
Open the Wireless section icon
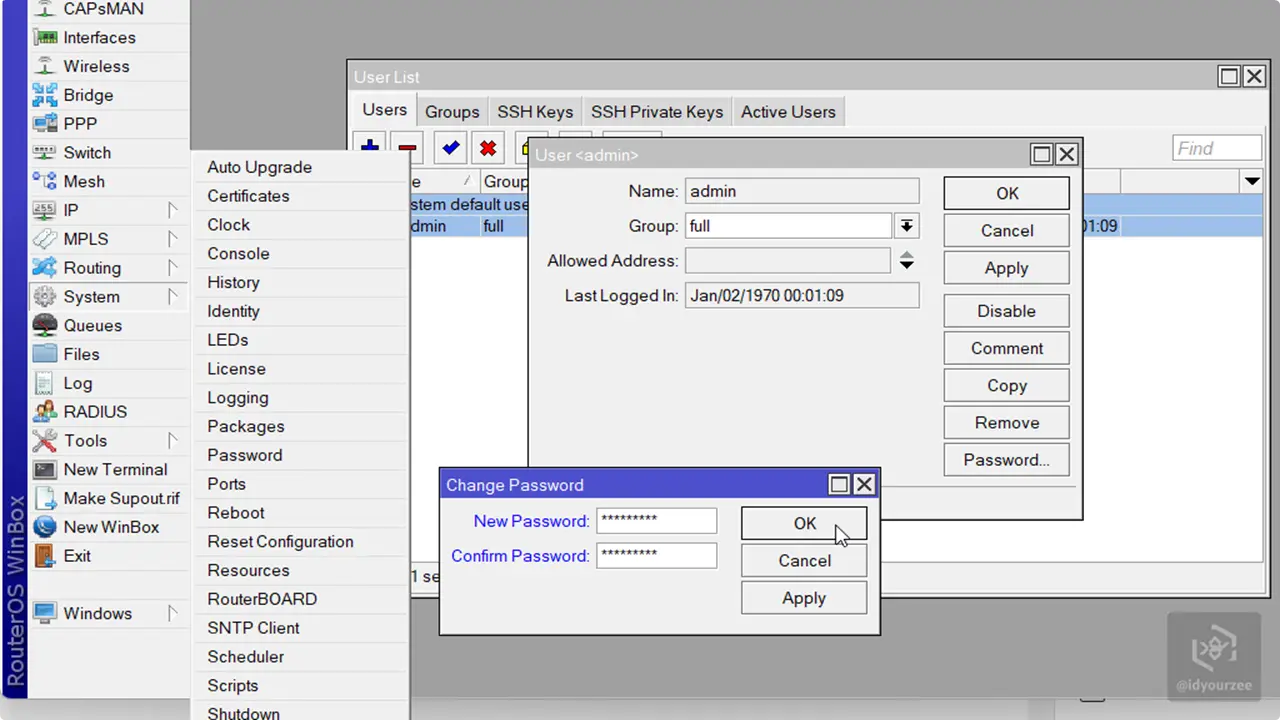tap(45, 66)
